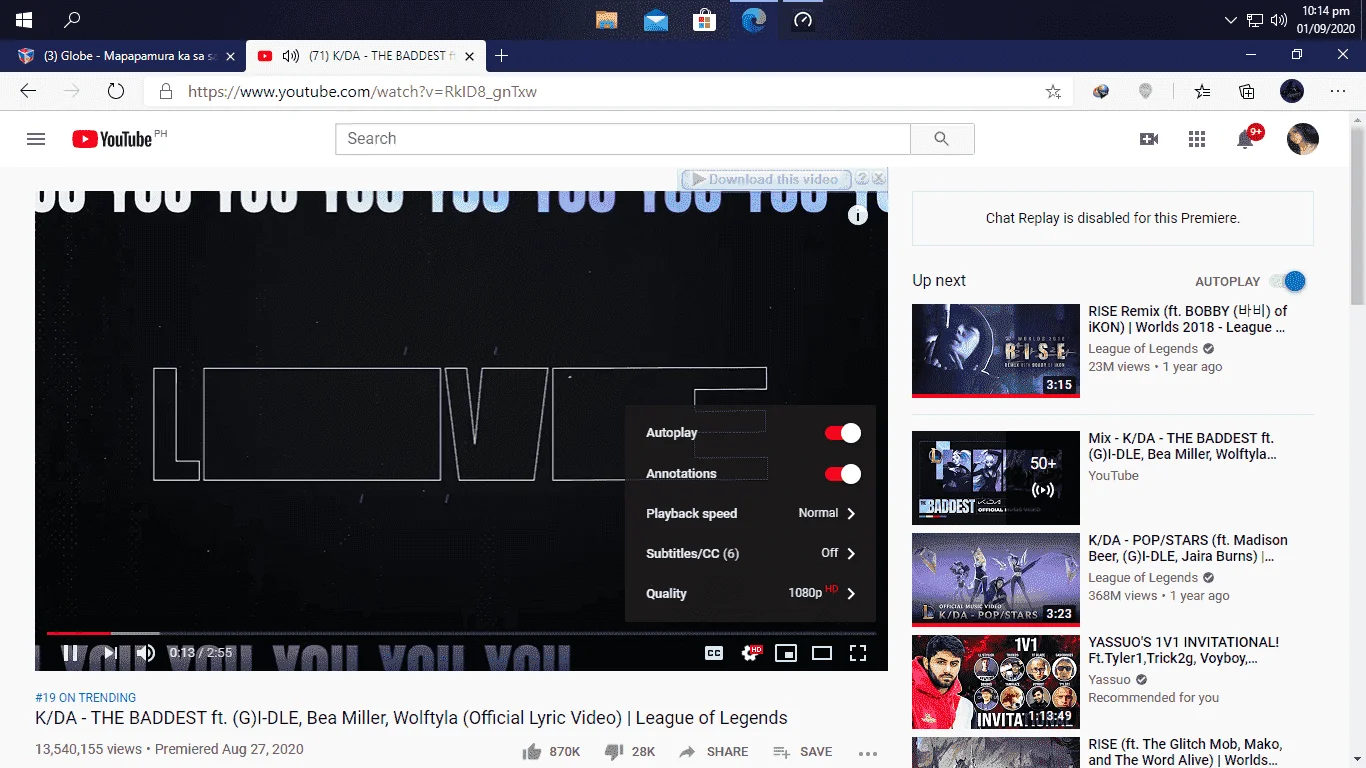1366x768 pixels.
Task: Like the video with thumbs up
Action: coord(551,752)
